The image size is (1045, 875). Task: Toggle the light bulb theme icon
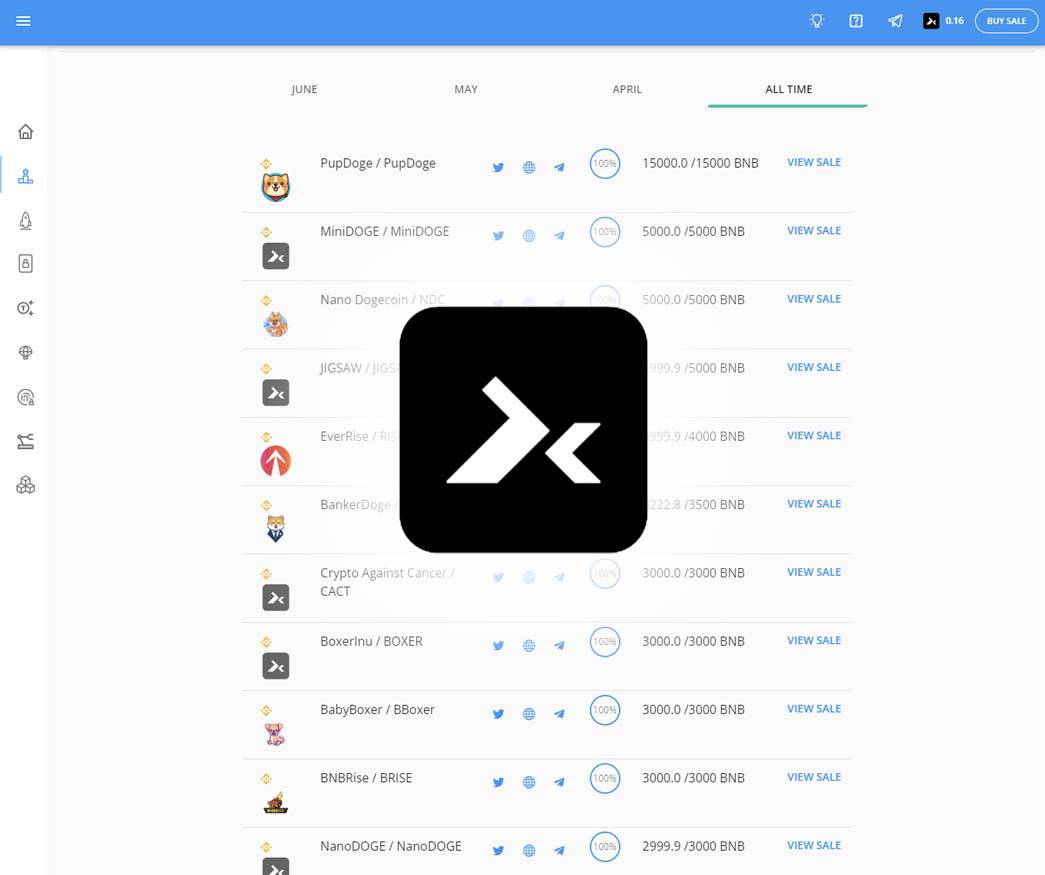(x=816, y=21)
